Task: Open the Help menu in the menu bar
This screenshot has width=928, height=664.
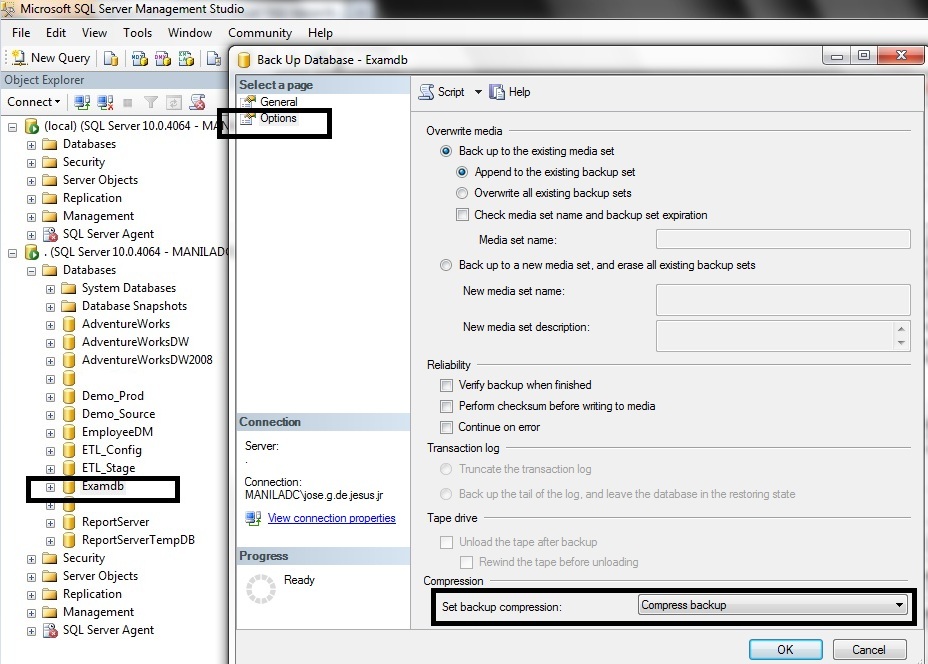Action: click(x=320, y=33)
